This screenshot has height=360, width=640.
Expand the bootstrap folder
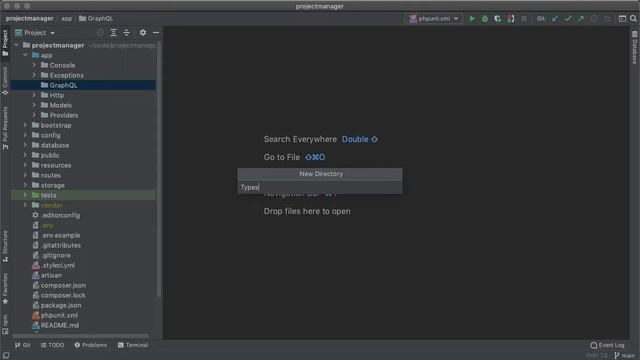coord(25,125)
